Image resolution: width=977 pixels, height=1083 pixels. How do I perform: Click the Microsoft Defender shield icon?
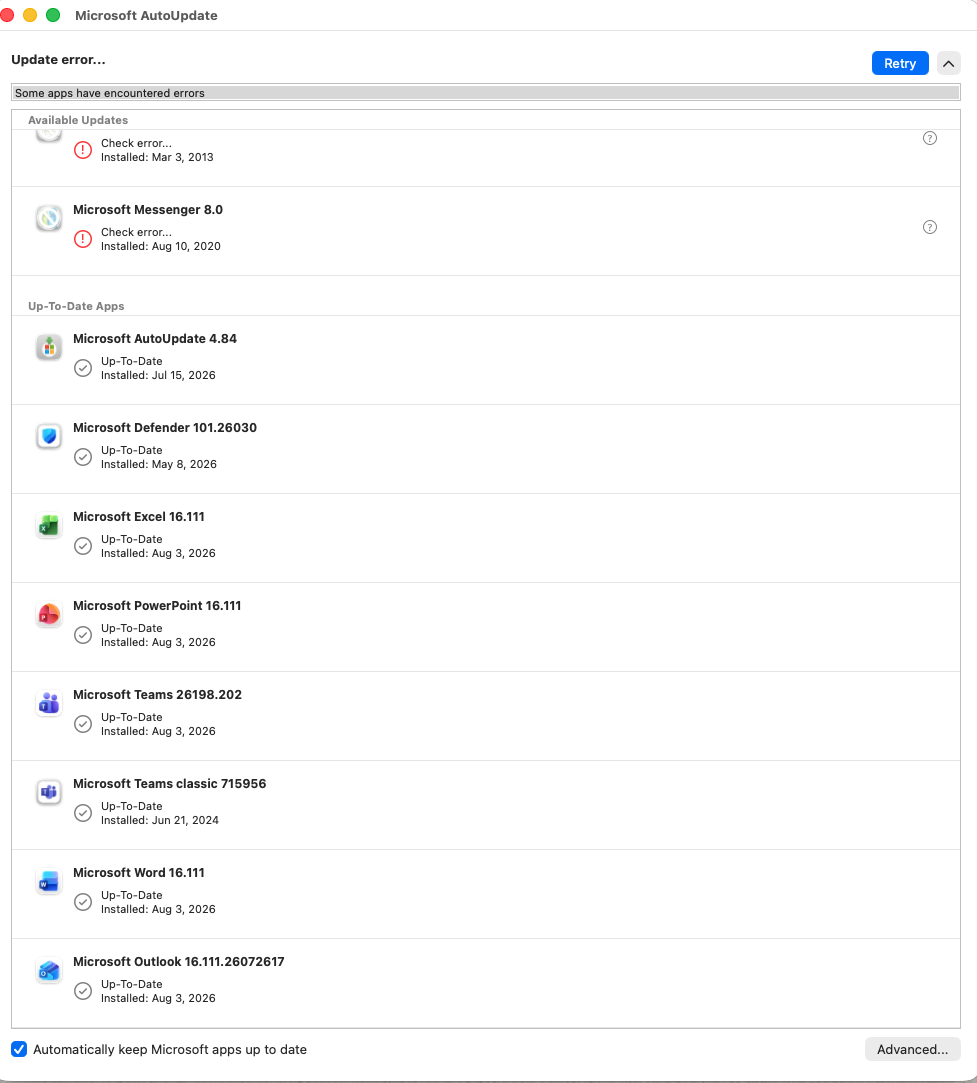coord(49,437)
